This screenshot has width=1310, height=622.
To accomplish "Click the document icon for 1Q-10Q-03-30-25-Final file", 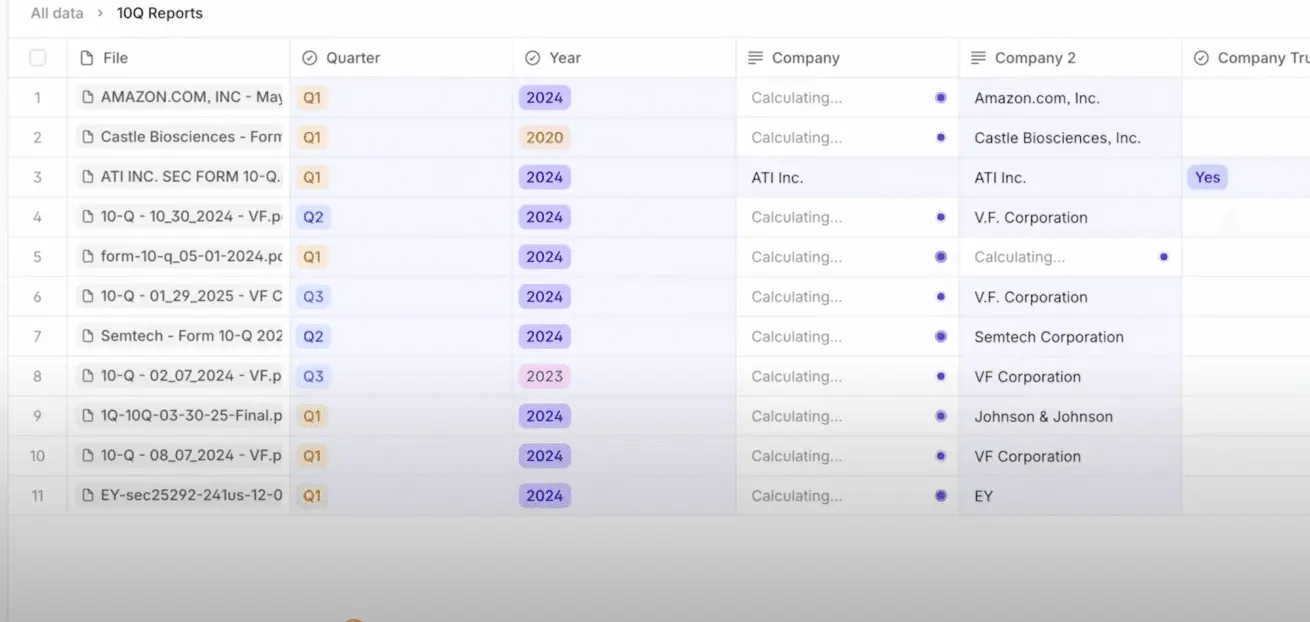I will click(x=88, y=416).
